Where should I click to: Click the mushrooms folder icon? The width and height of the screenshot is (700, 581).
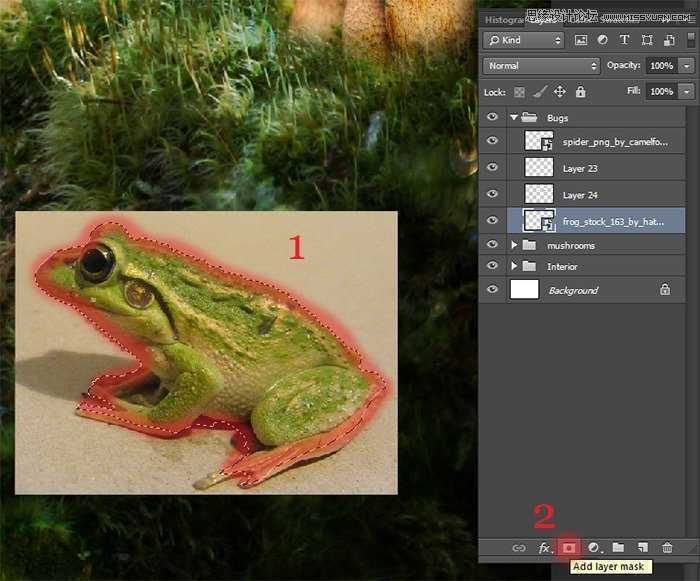[529, 245]
